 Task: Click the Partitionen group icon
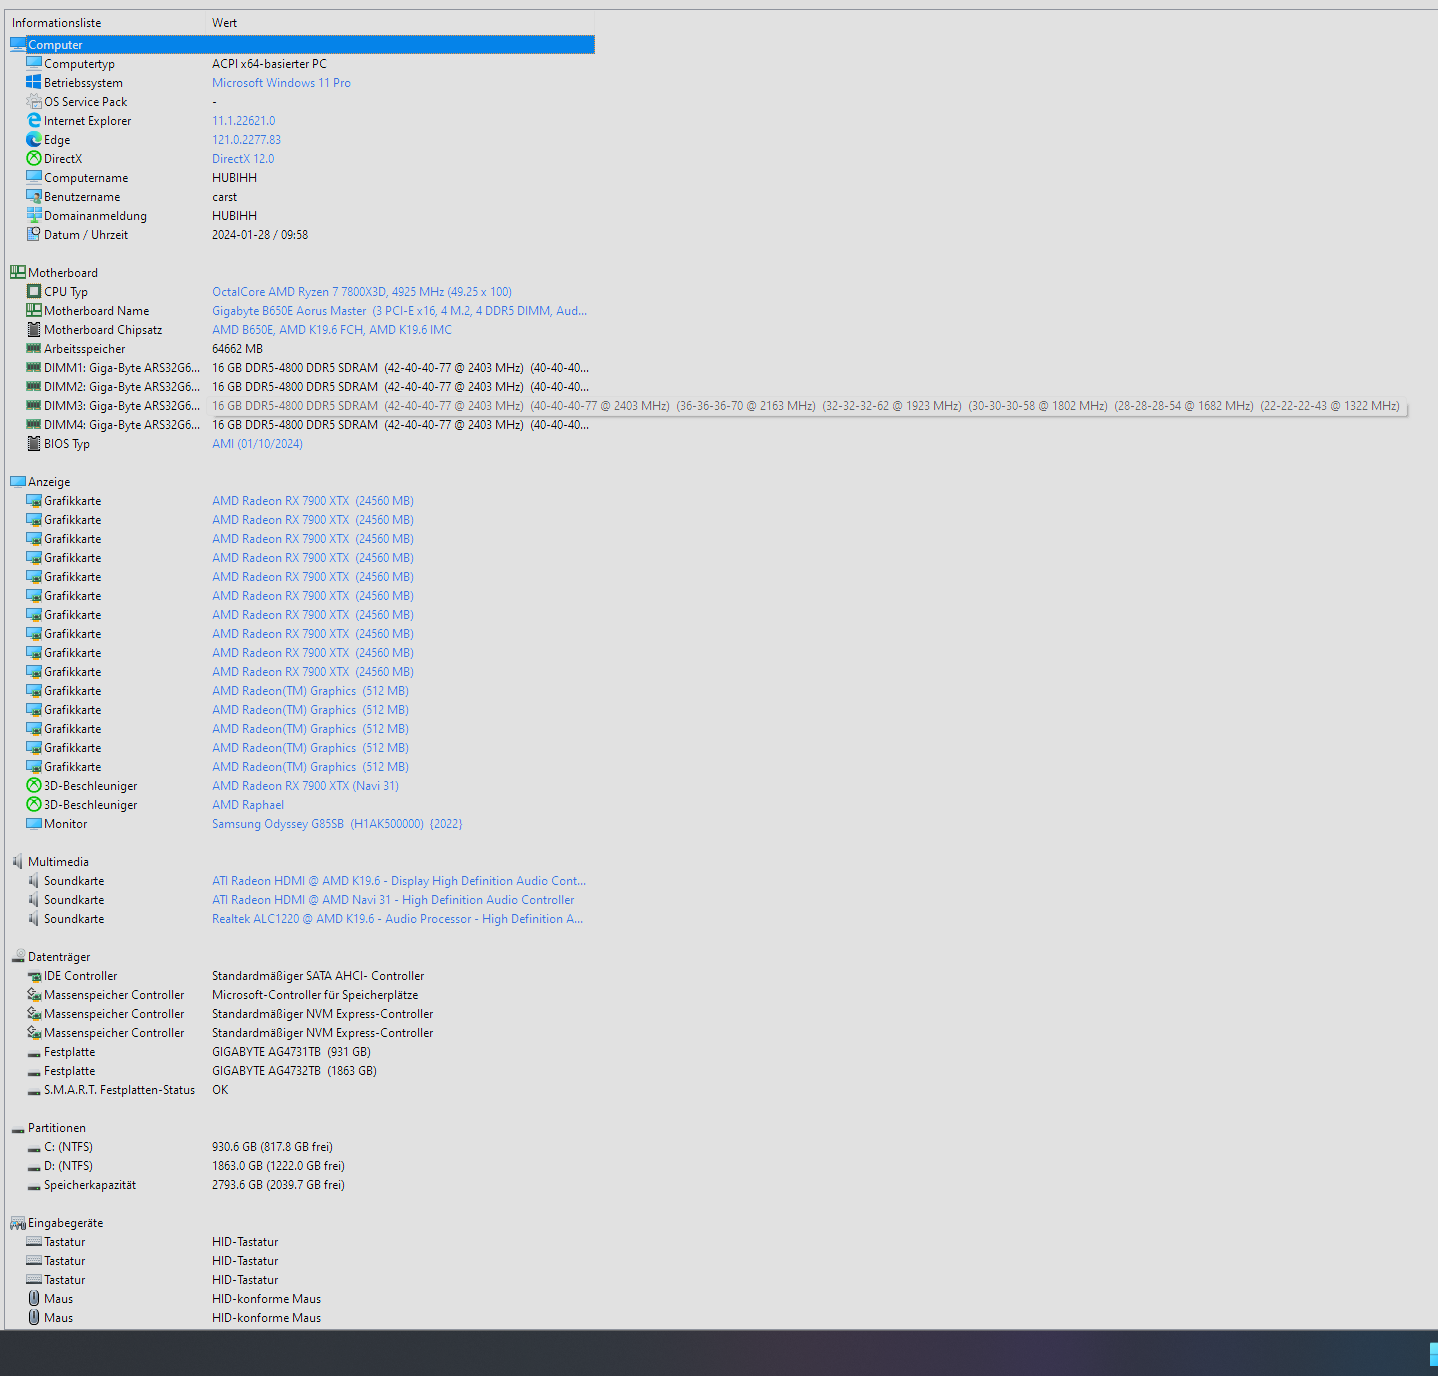pyautogui.click(x=18, y=1128)
